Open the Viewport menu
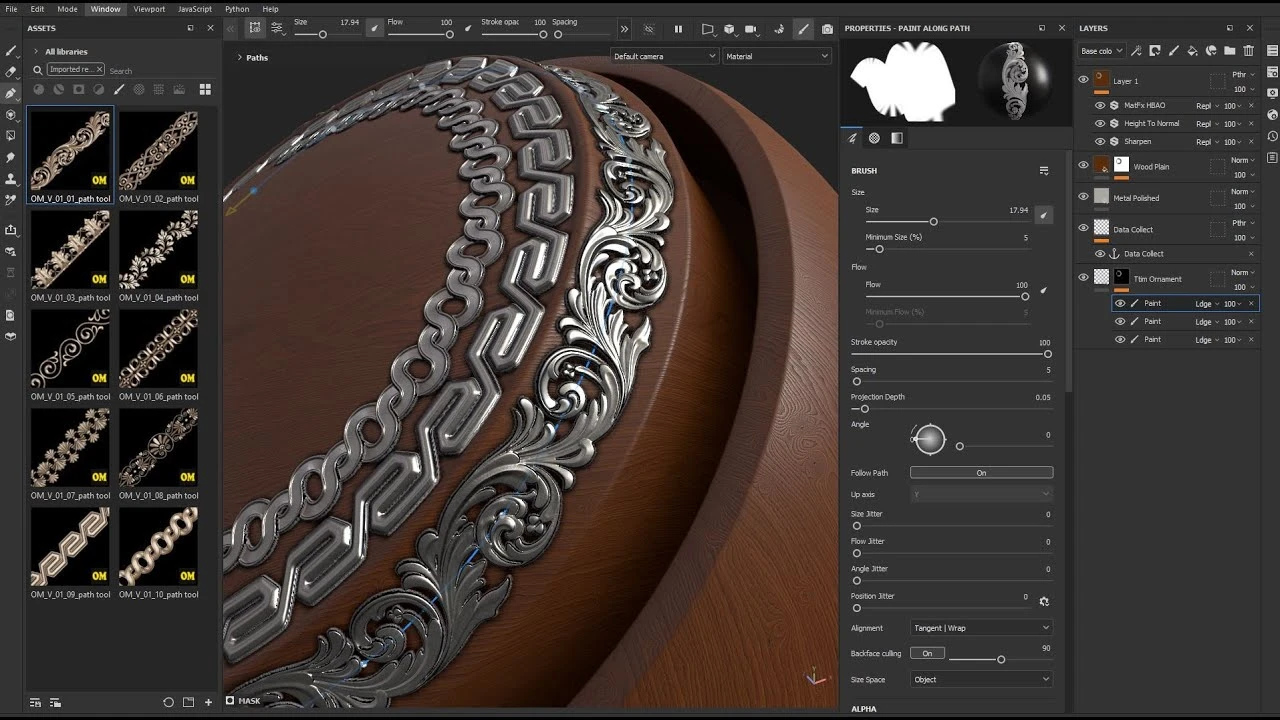This screenshot has width=1280, height=720. [149, 9]
